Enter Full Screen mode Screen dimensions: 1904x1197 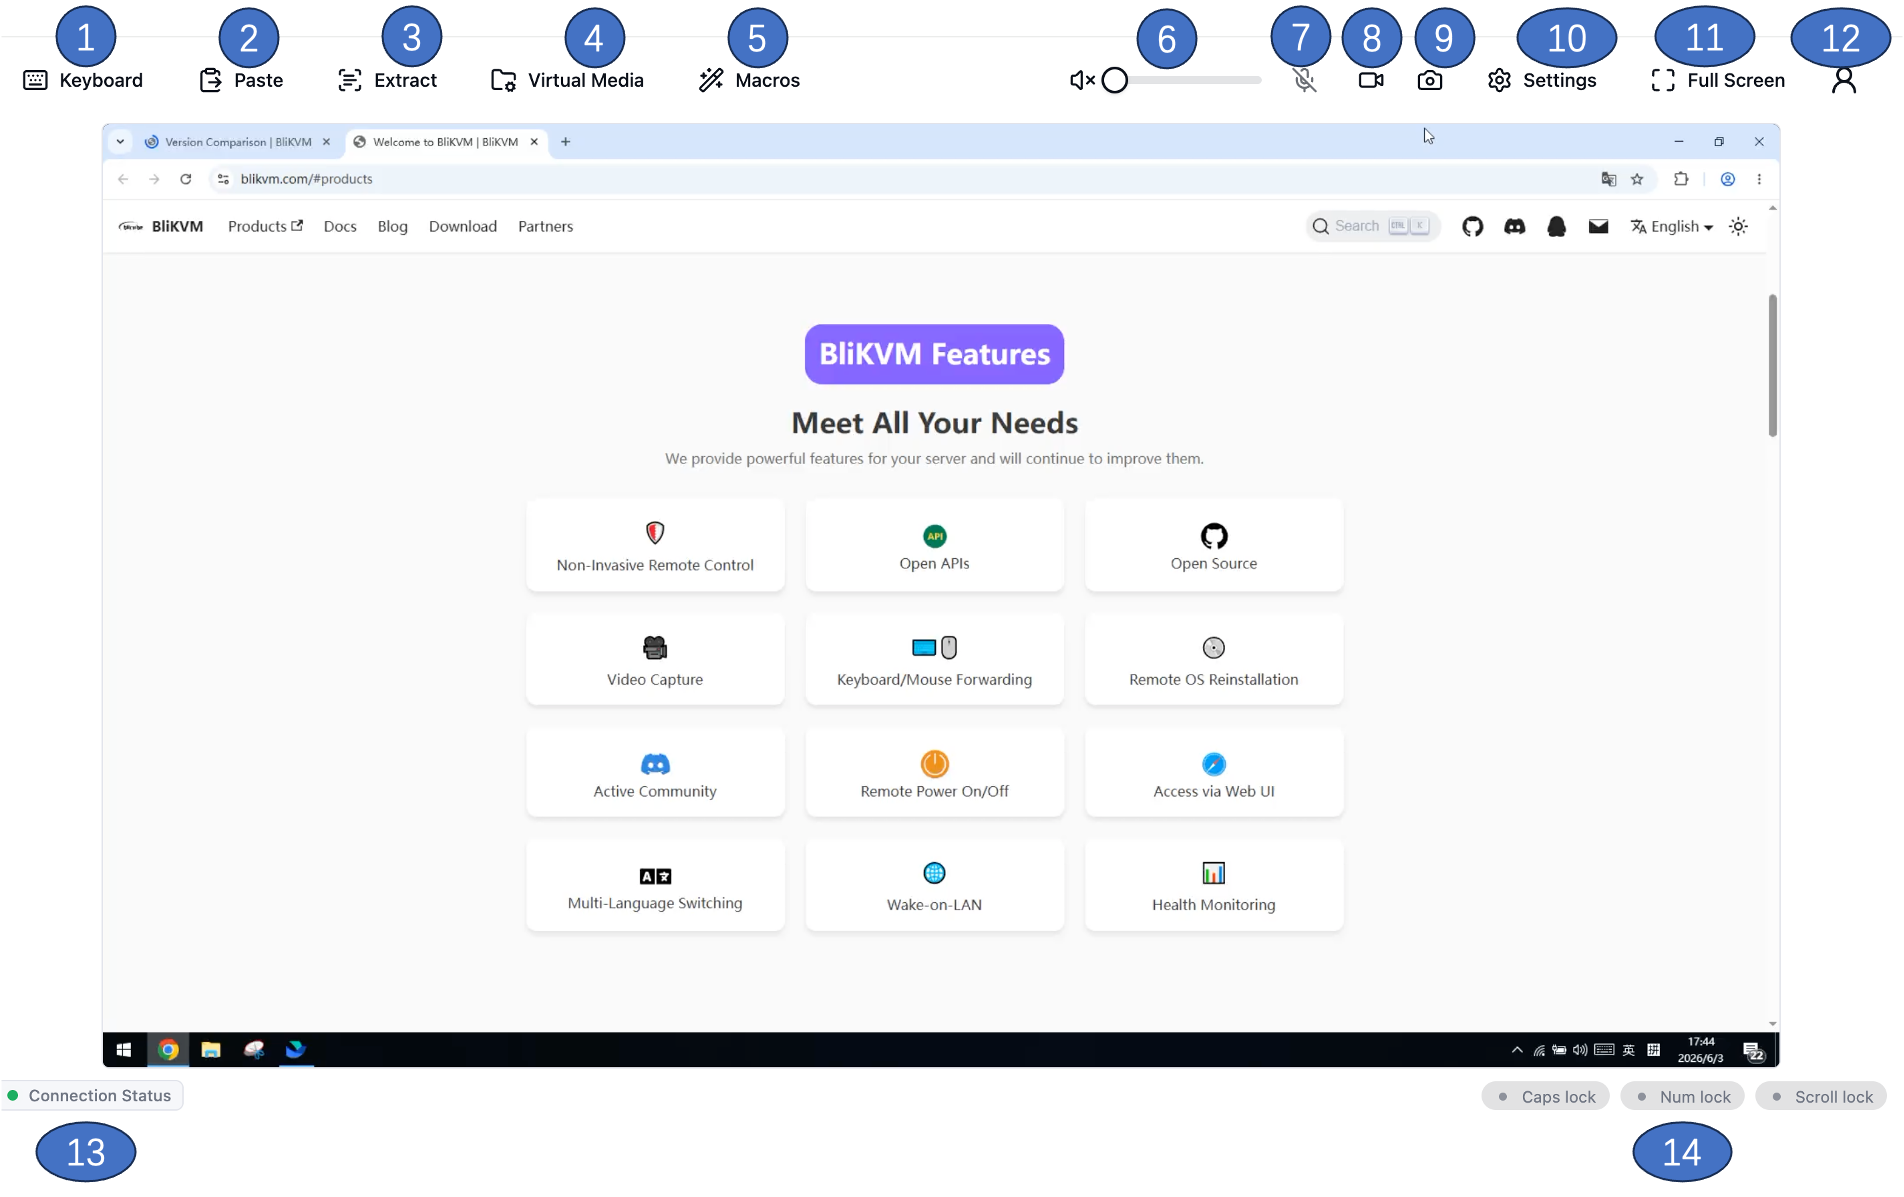1718,80
